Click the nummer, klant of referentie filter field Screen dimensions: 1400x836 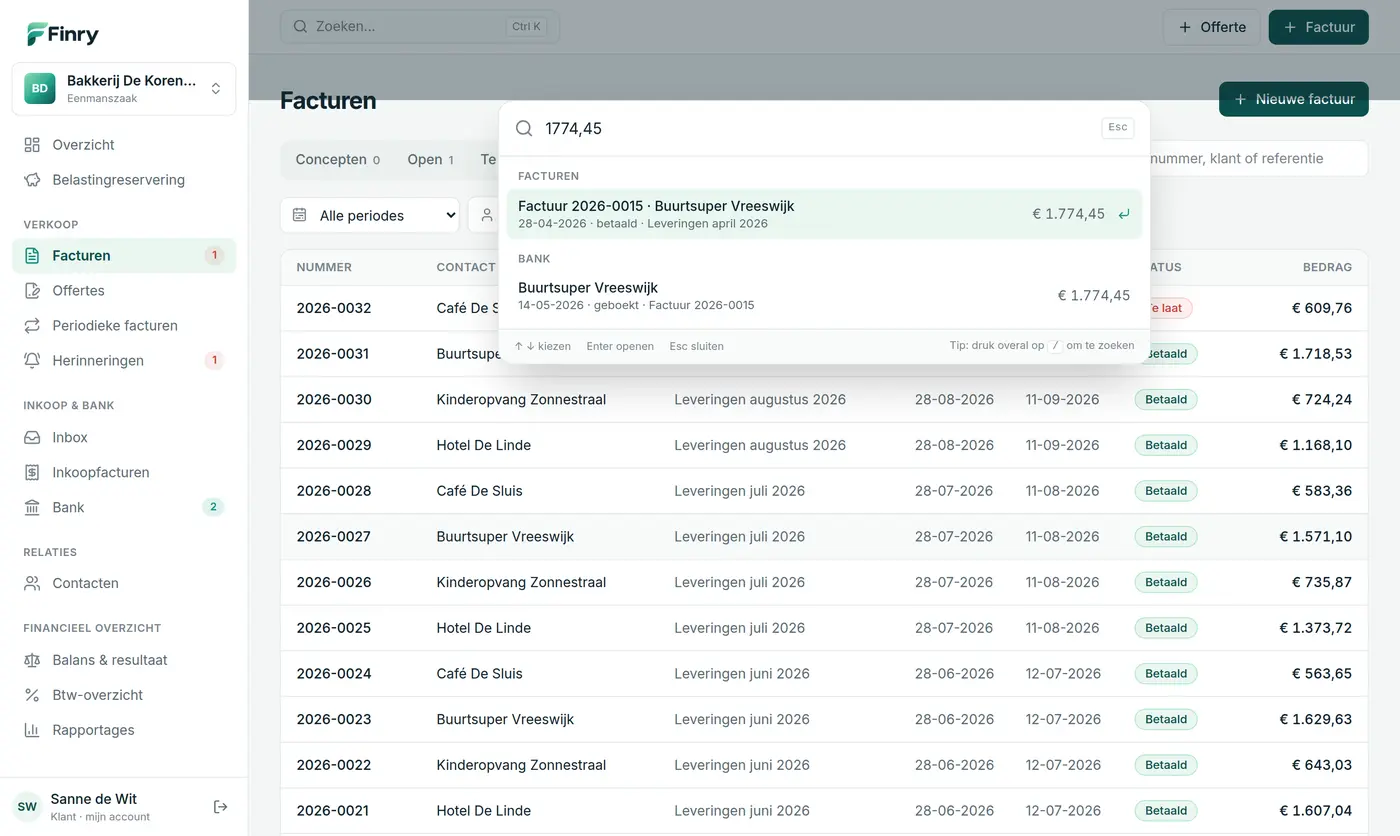pos(1258,159)
